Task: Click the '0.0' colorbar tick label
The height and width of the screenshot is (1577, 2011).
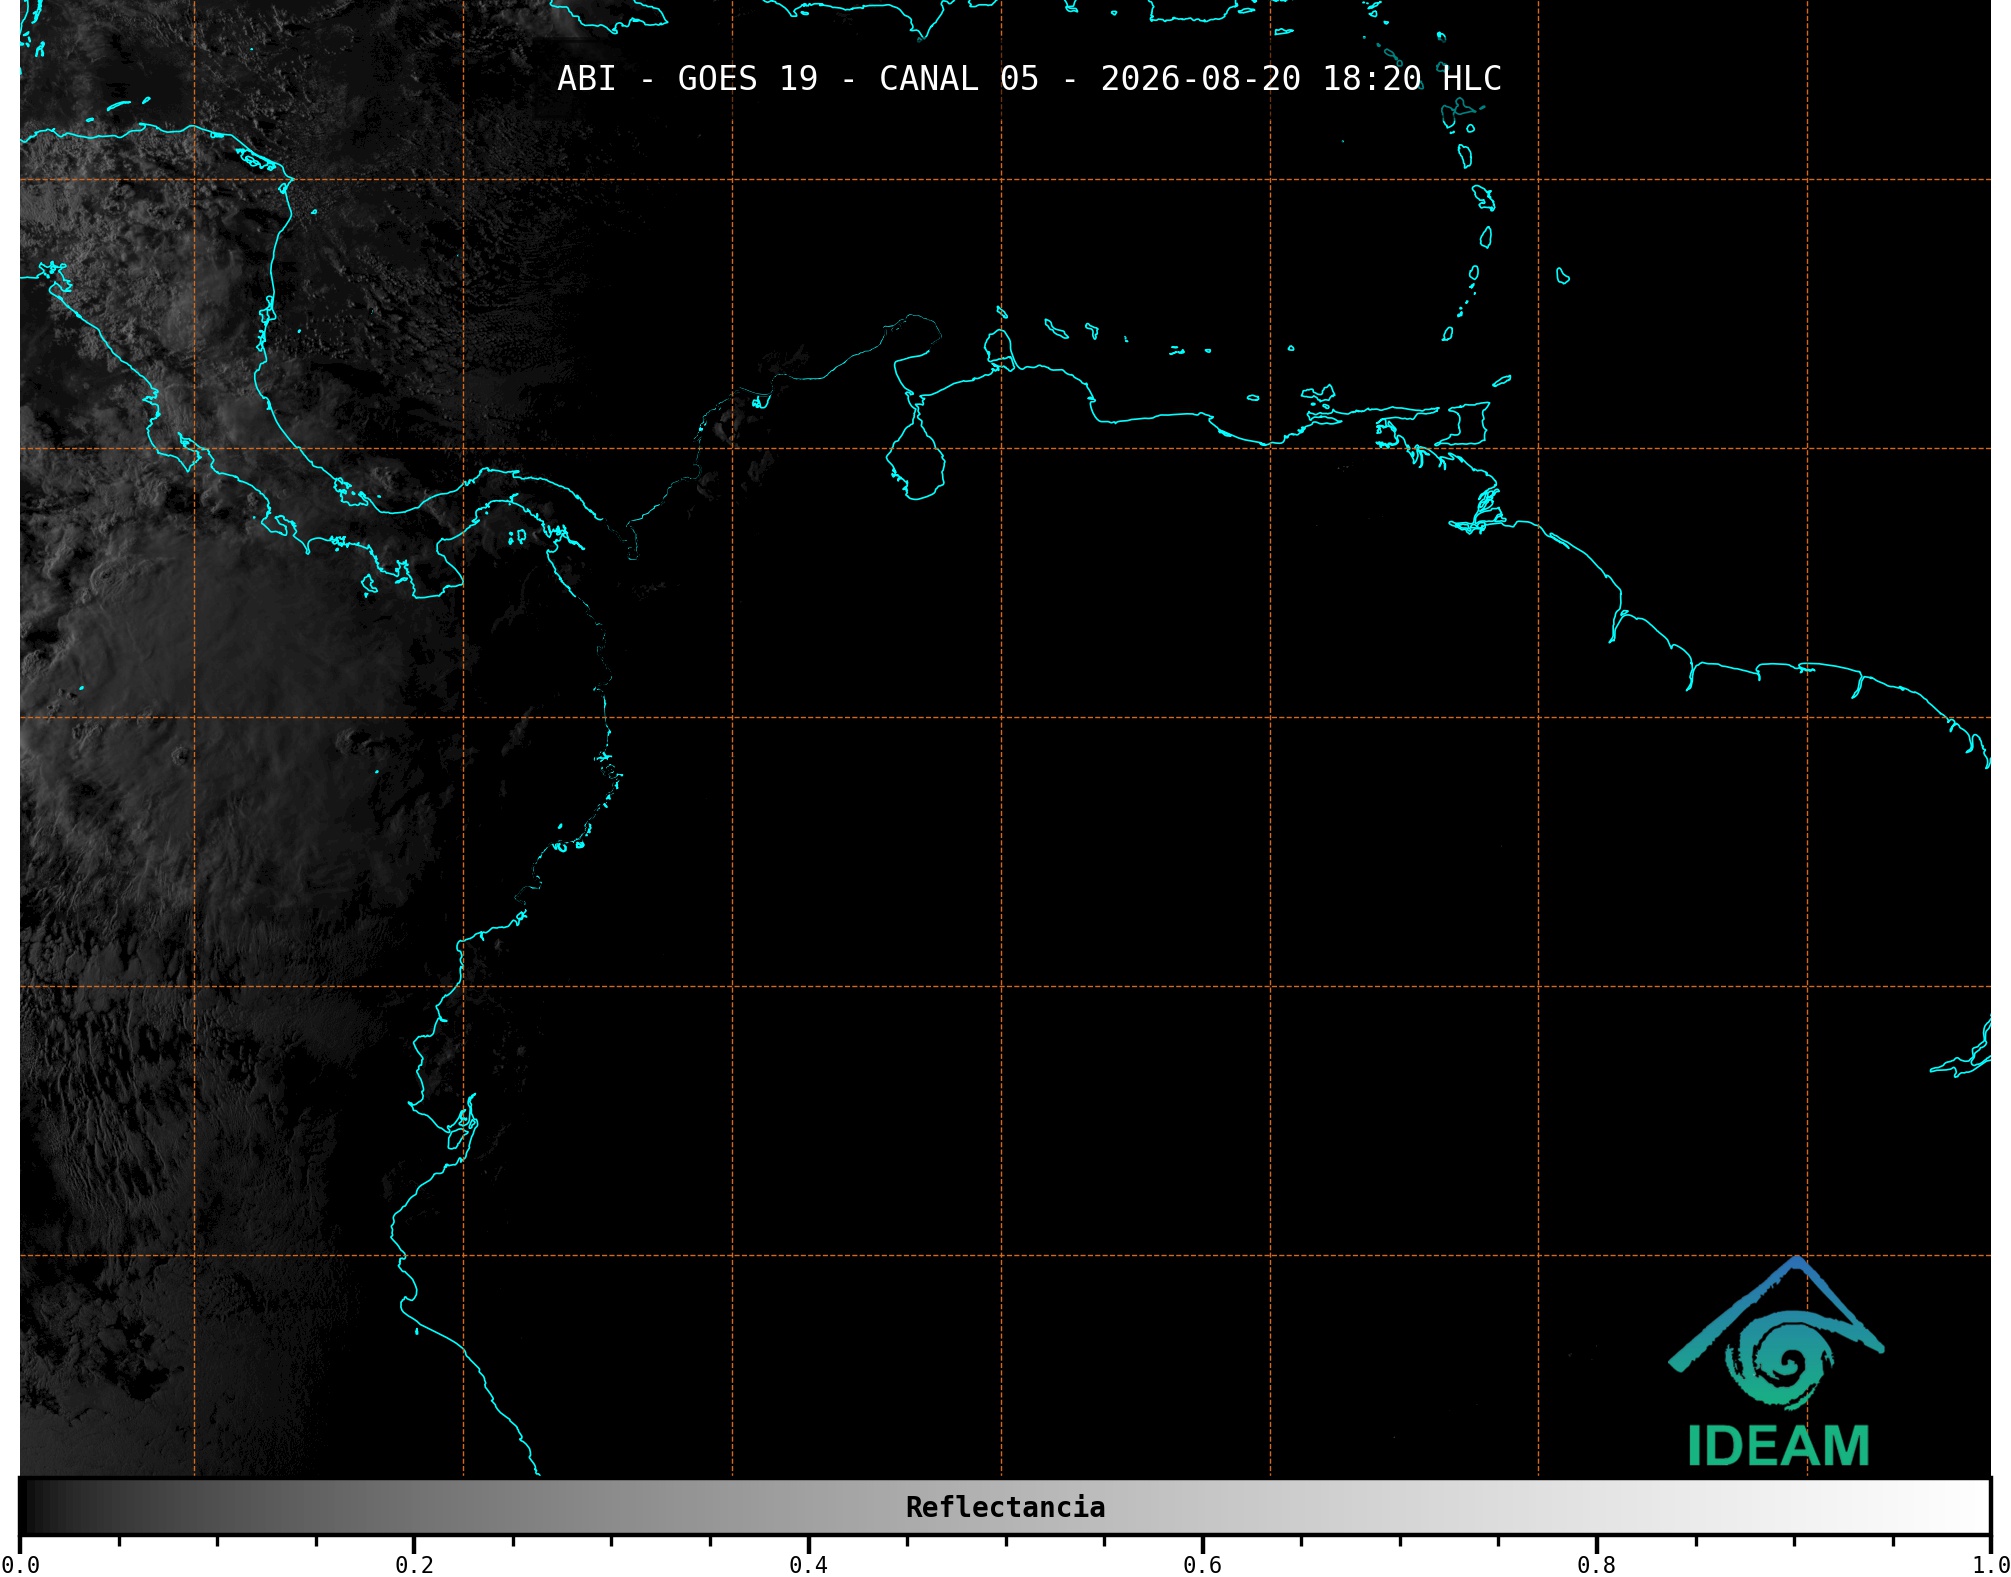Action: pos(20,1565)
